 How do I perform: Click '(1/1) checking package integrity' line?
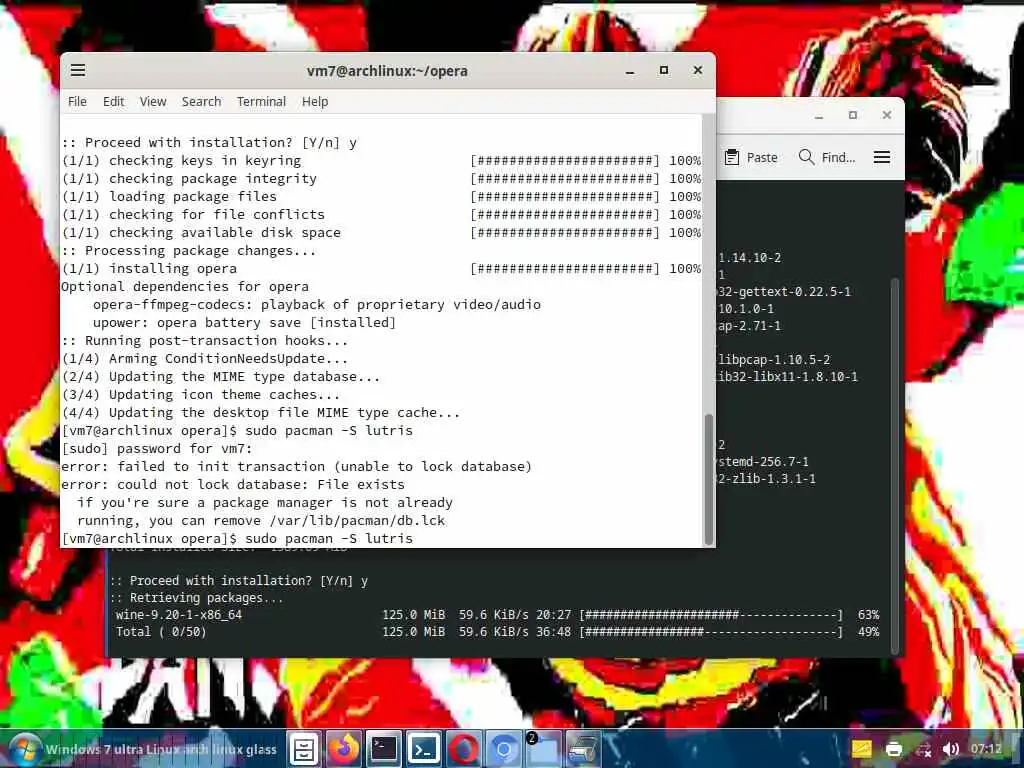click(x=381, y=179)
